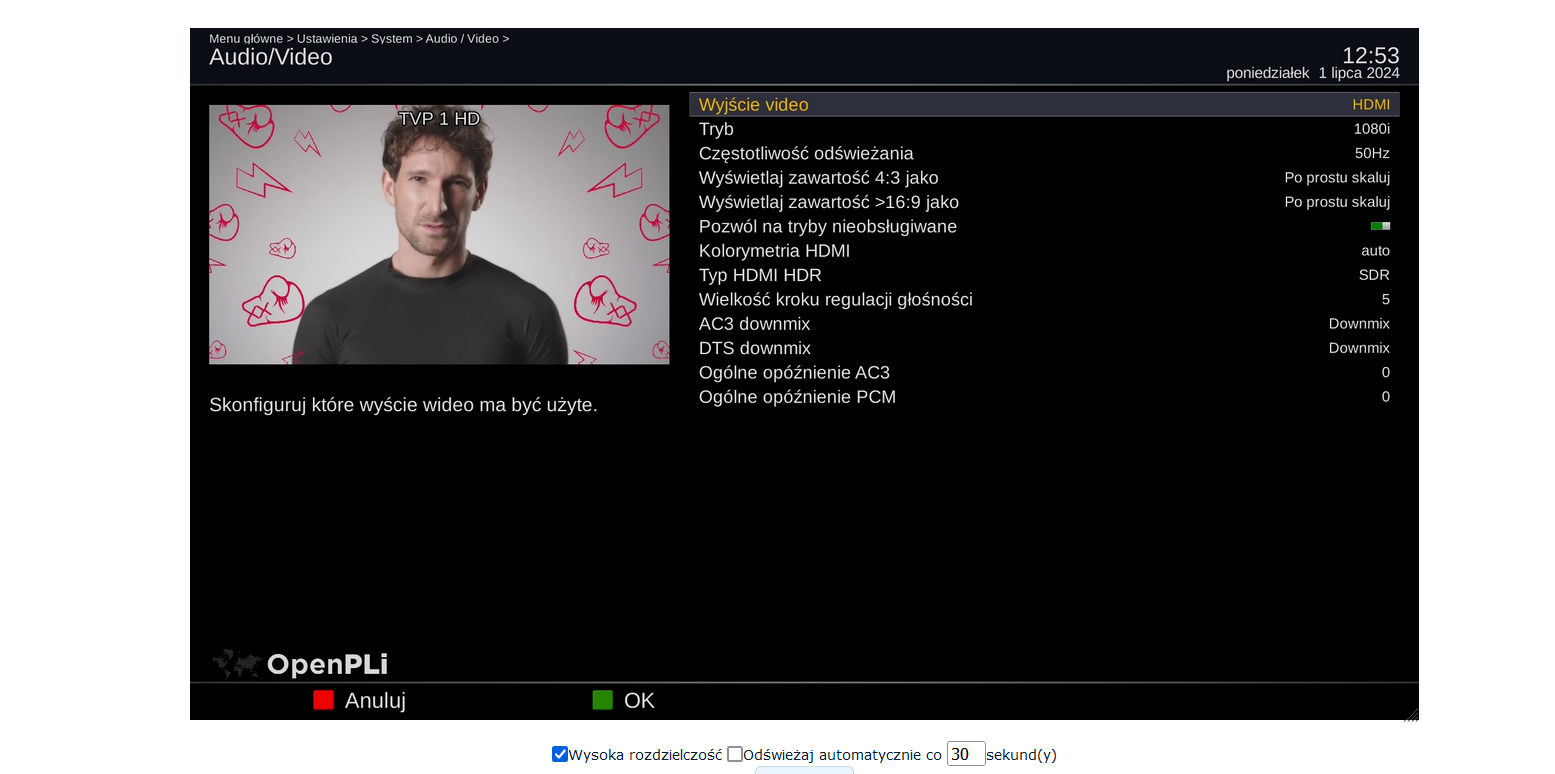Select 'AC3 downmix' row
The height and width of the screenshot is (774, 1555).
(x=1044, y=324)
